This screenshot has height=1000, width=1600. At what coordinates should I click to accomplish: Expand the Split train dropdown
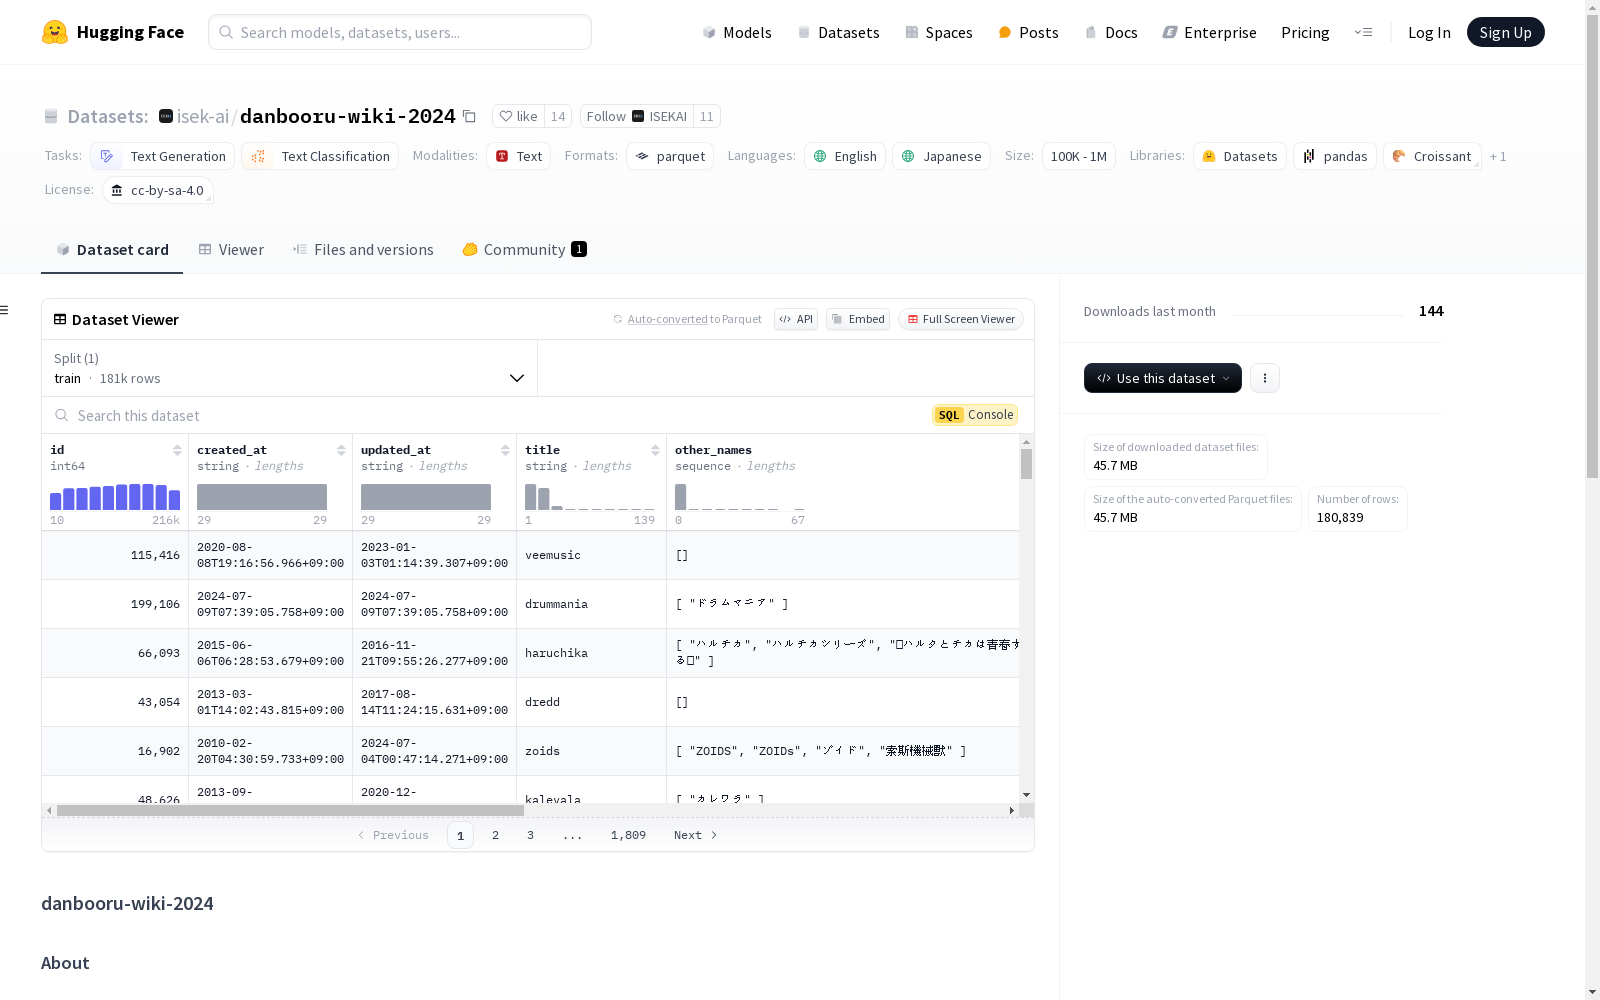click(x=289, y=368)
